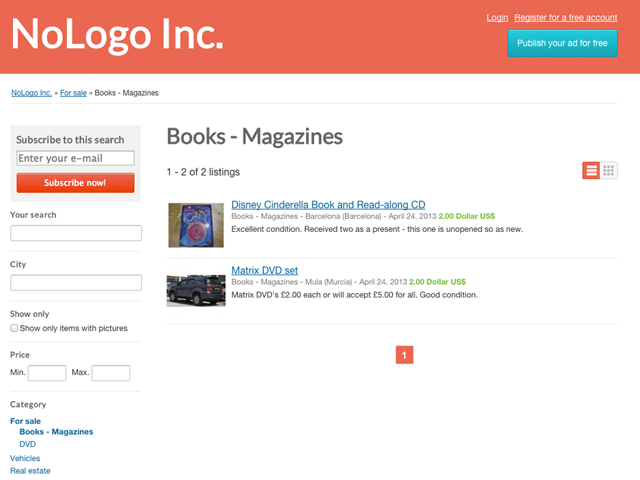The image size is (640, 480).
Task: Go to page 1 in pagination
Action: click(x=404, y=355)
